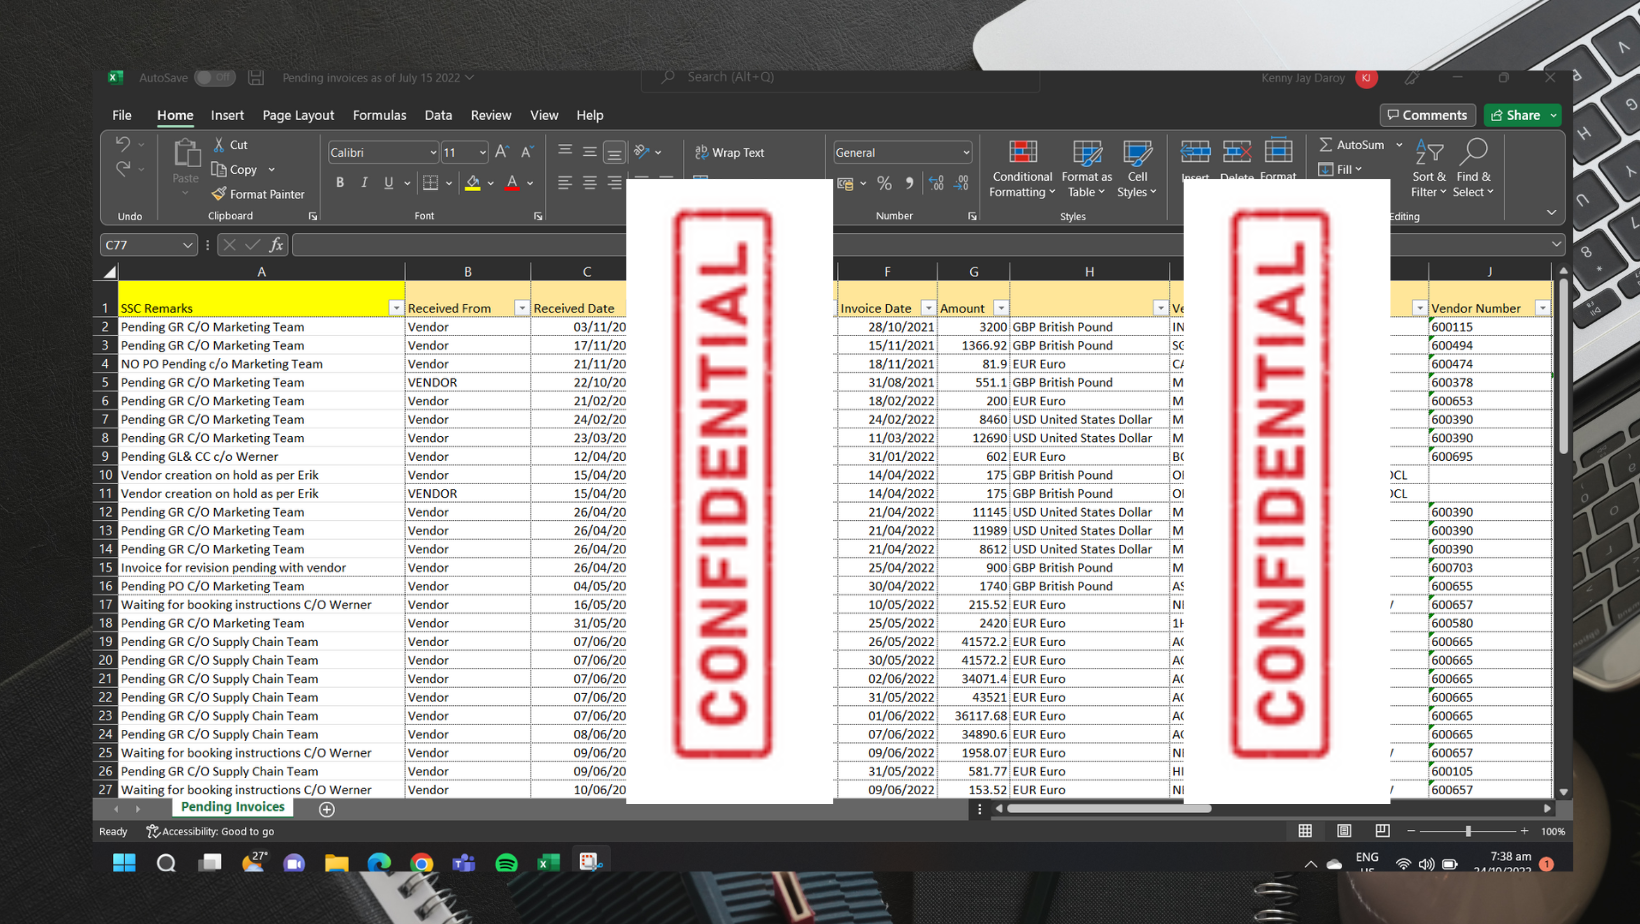Click the Comments button
Image resolution: width=1640 pixels, height=924 pixels.
click(x=1427, y=115)
